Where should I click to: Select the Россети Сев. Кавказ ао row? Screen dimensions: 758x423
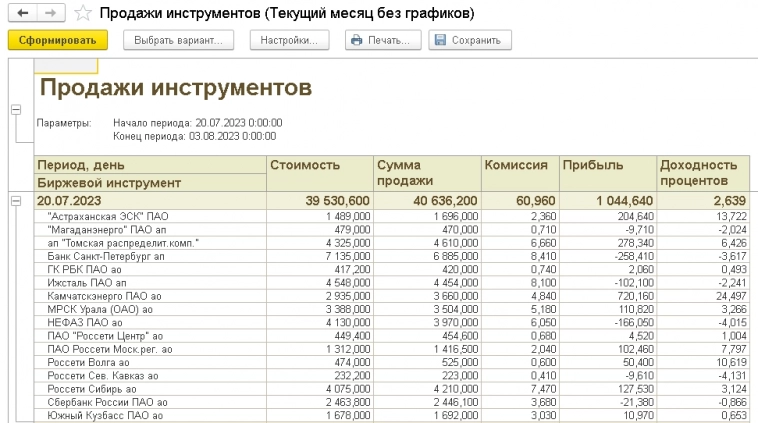(x=392, y=376)
